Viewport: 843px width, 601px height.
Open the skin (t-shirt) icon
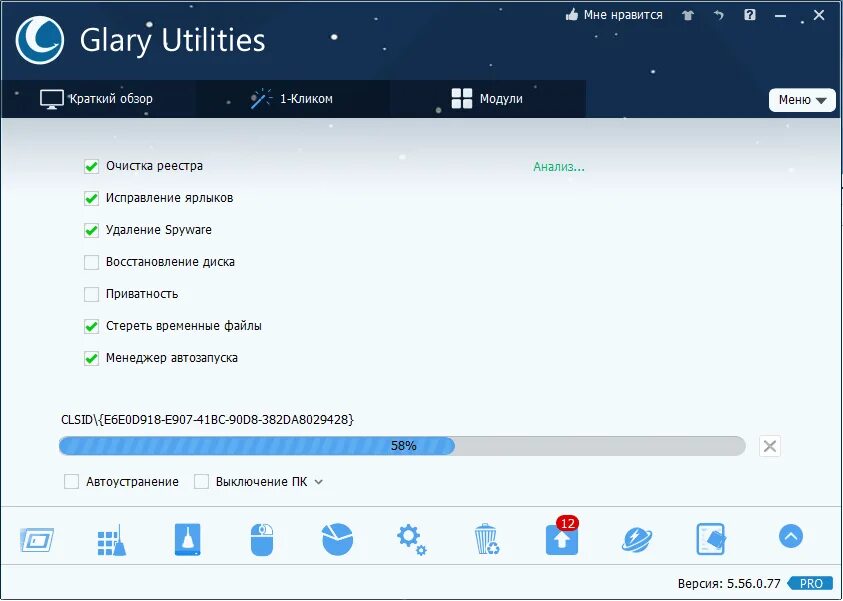[x=688, y=15]
